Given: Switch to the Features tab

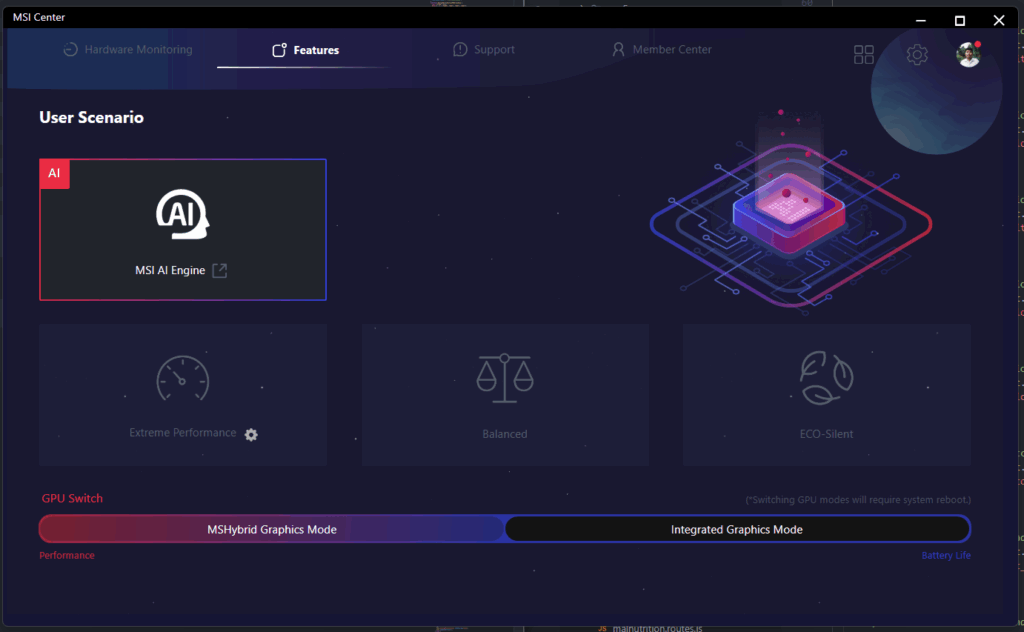Looking at the screenshot, I should click(x=306, y=50).
